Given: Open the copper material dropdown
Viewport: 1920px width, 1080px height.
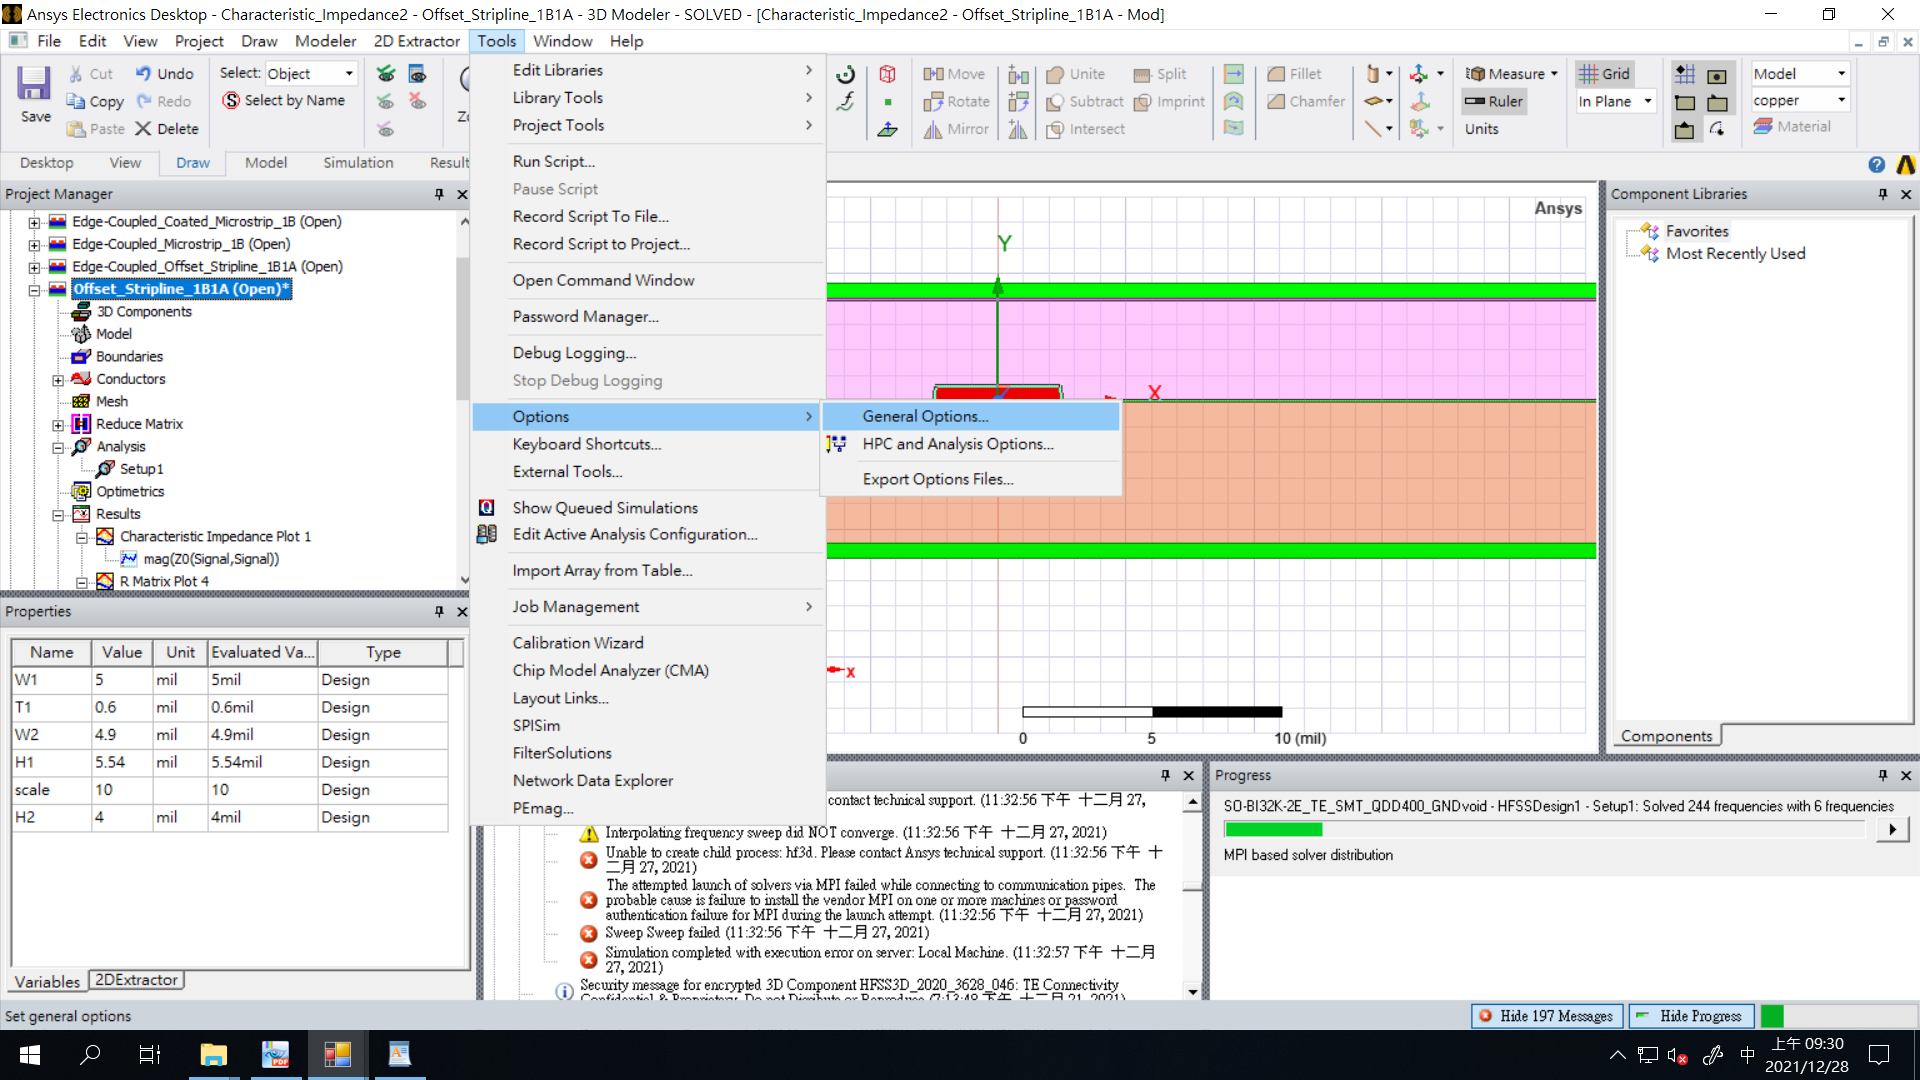Looking at the screenshot, I should 1800,101.
